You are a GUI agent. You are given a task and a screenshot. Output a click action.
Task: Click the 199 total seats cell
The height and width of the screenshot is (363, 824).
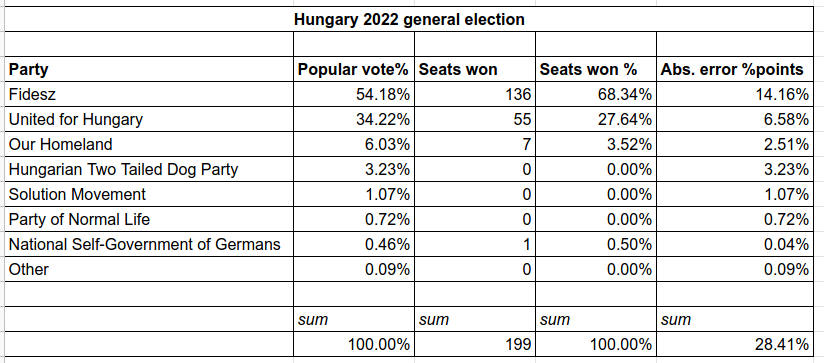click(475, 345)
